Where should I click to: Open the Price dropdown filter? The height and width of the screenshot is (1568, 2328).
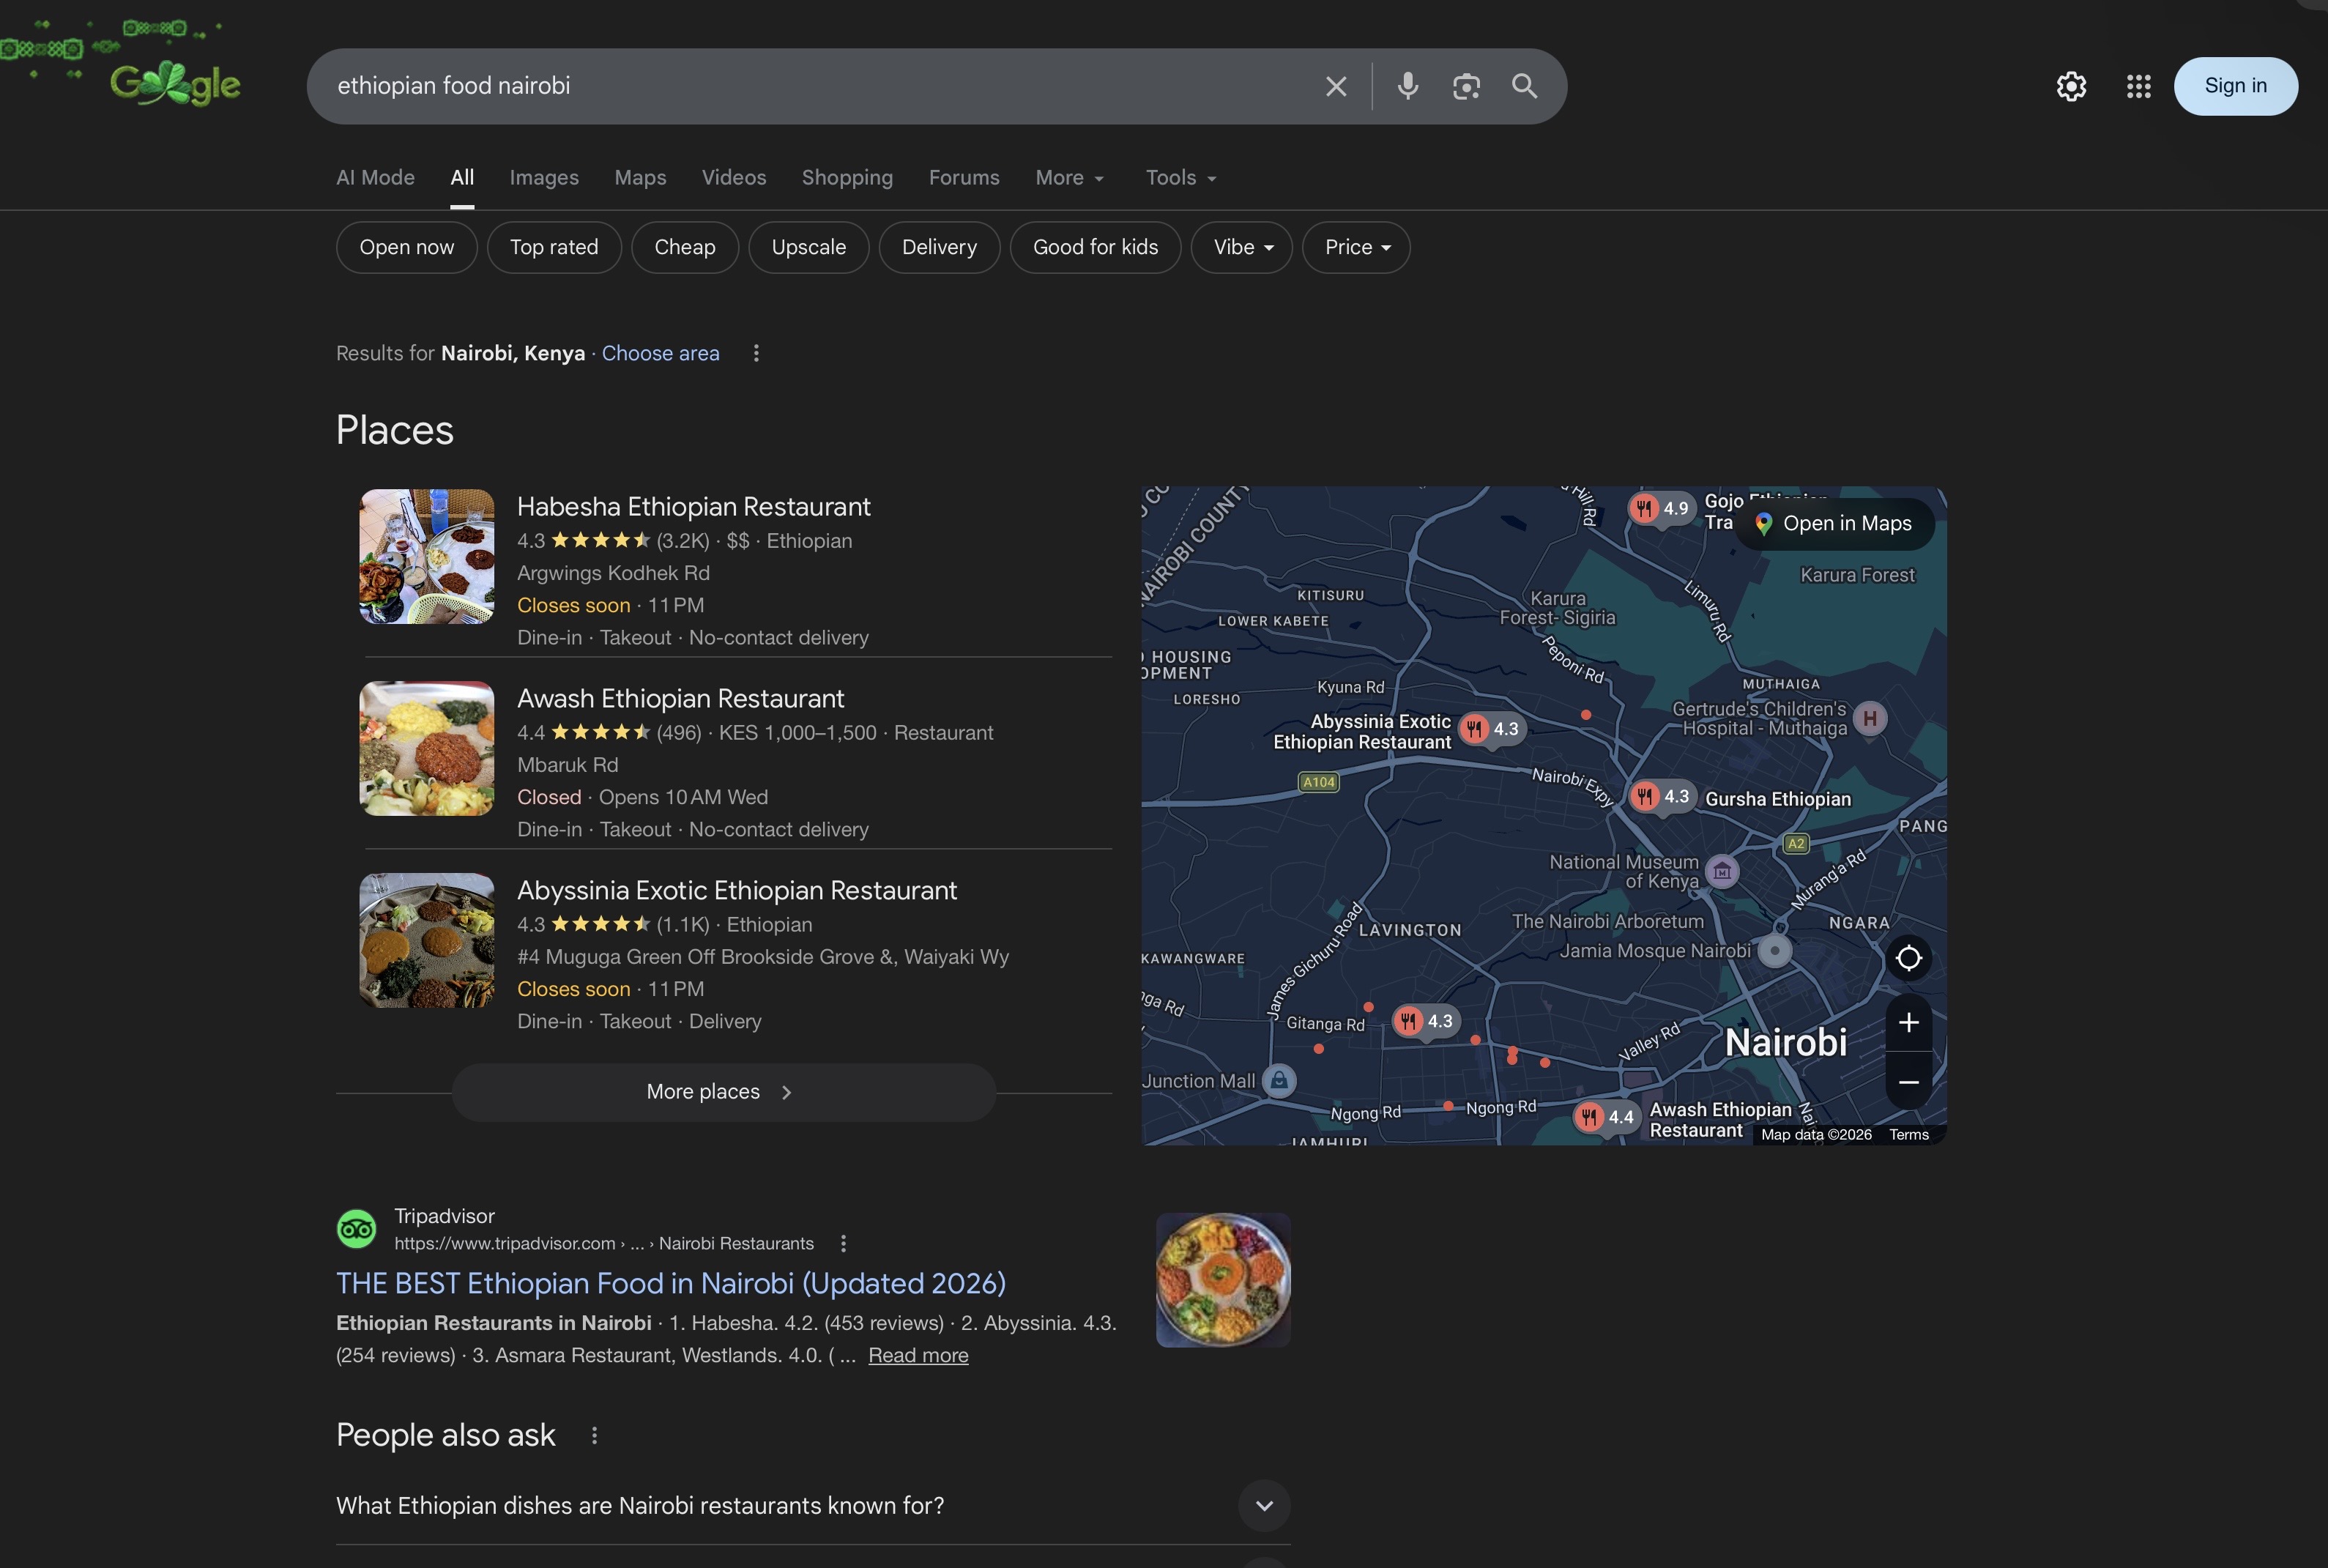1356,247
